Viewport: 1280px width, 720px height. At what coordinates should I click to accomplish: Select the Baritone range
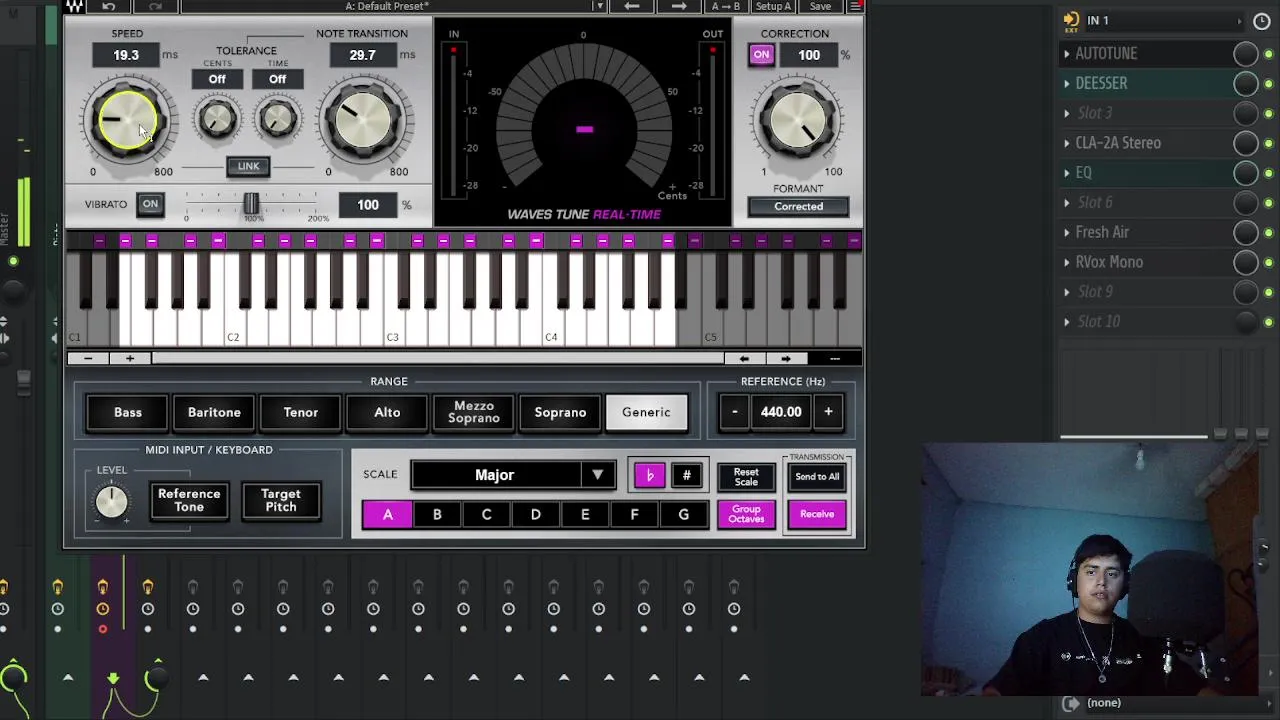(x=214, y=412)
